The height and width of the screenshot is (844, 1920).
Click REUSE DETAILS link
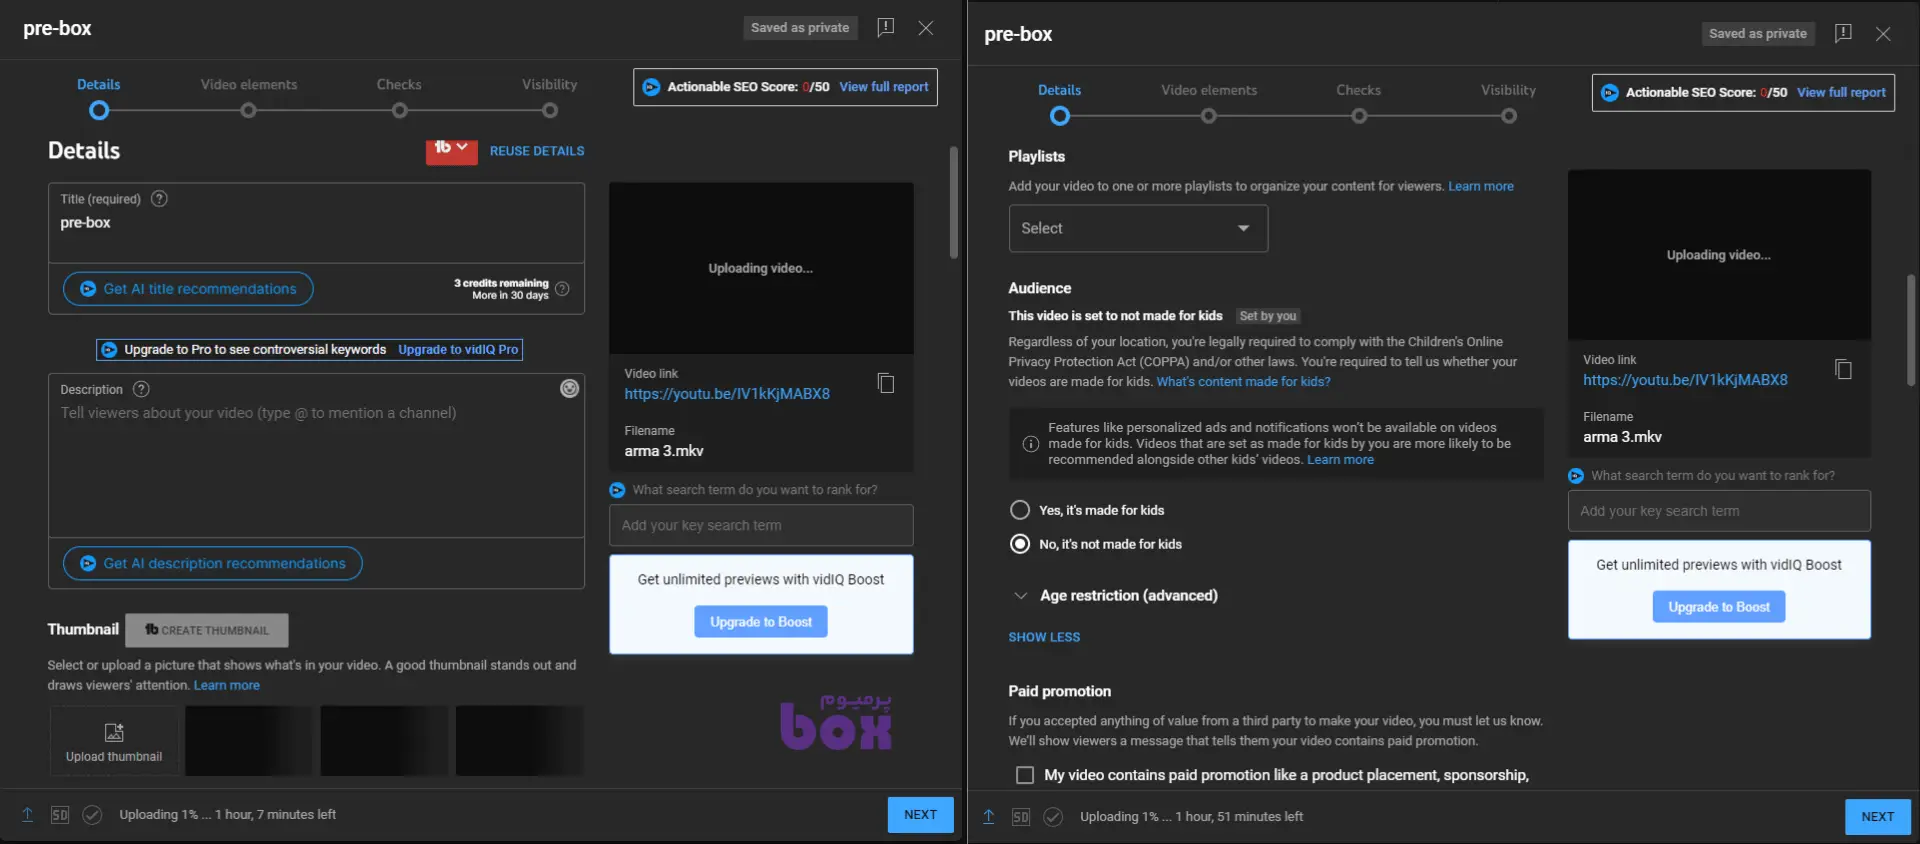537,151
